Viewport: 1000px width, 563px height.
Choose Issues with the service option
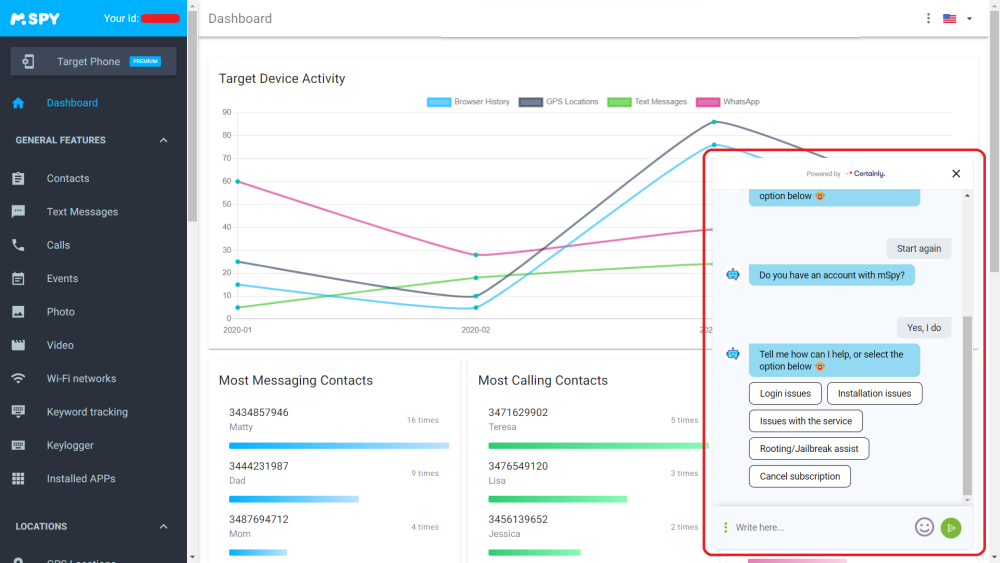805,421
